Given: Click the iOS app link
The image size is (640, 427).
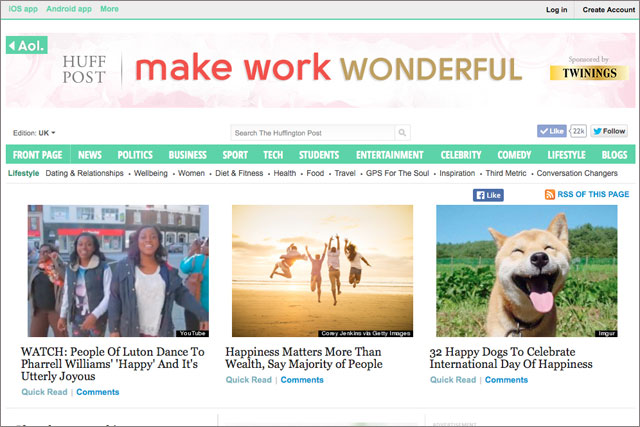Looking at the screenshot, I should (23, 9).
